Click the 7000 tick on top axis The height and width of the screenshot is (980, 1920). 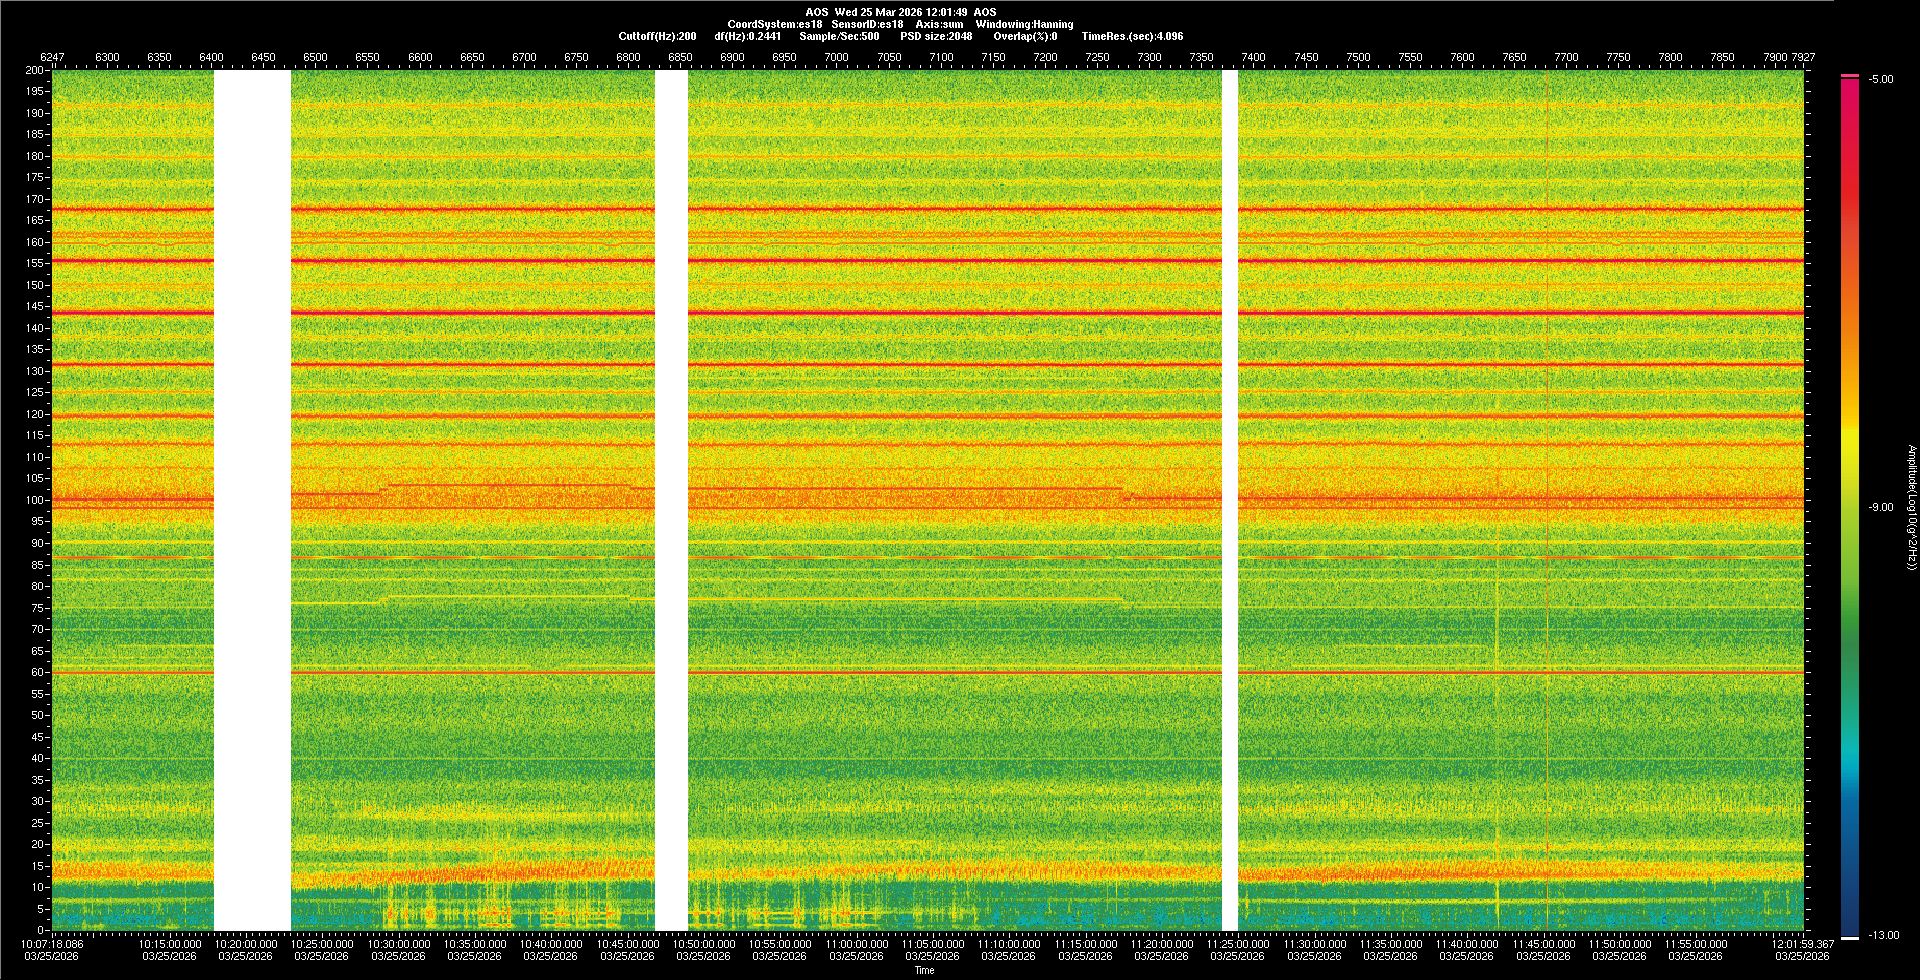[x=836, y=57]
